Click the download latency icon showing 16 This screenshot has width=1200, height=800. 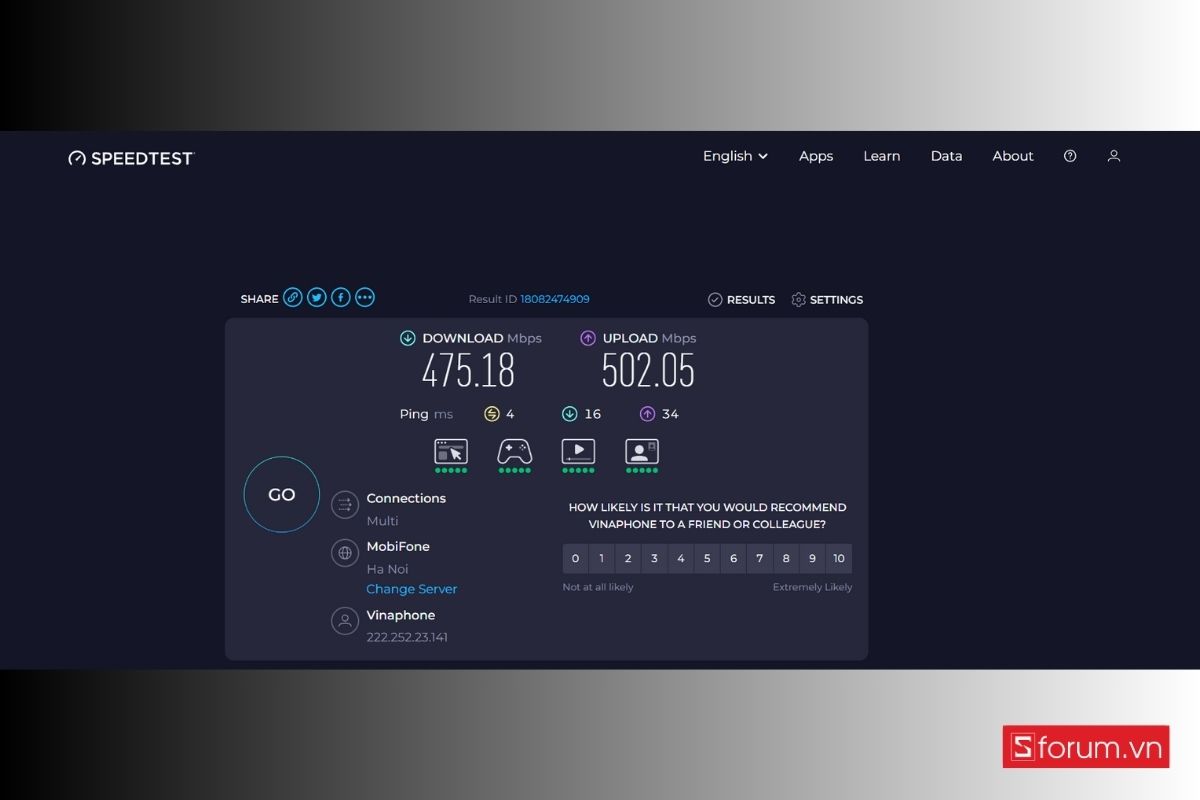click(569, 414)
